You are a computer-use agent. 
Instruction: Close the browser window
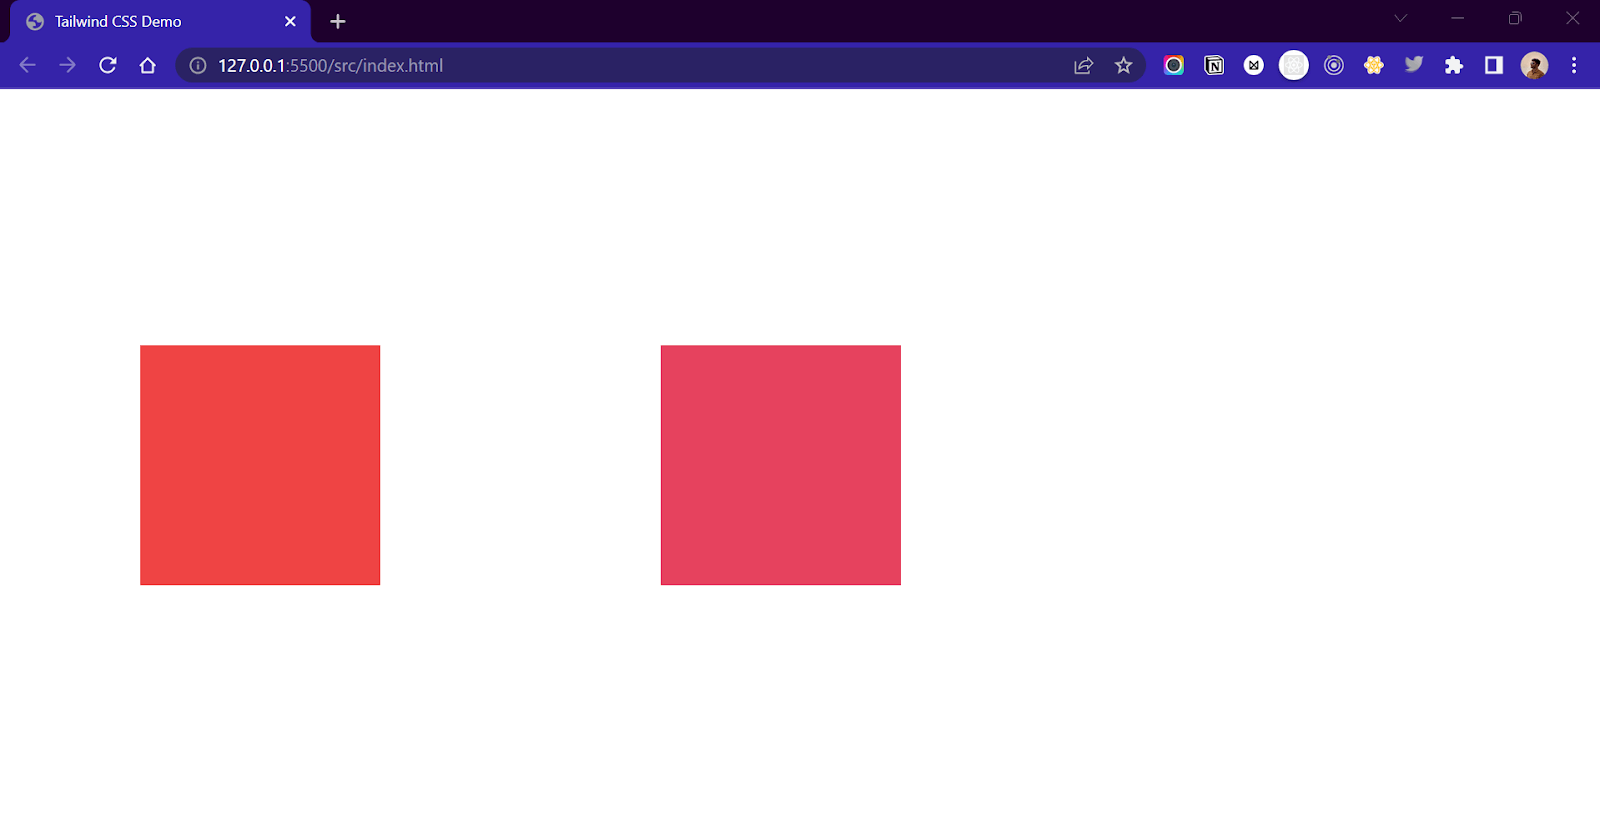pyautogui.click(x=1572, y=18)
